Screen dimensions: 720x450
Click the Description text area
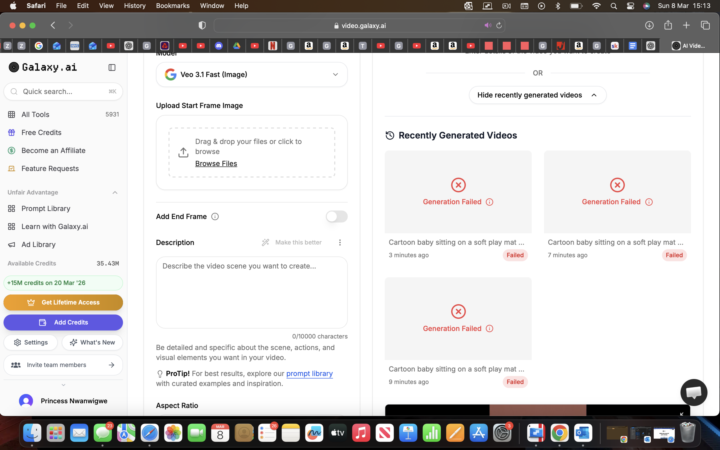(x=252, y=292)
